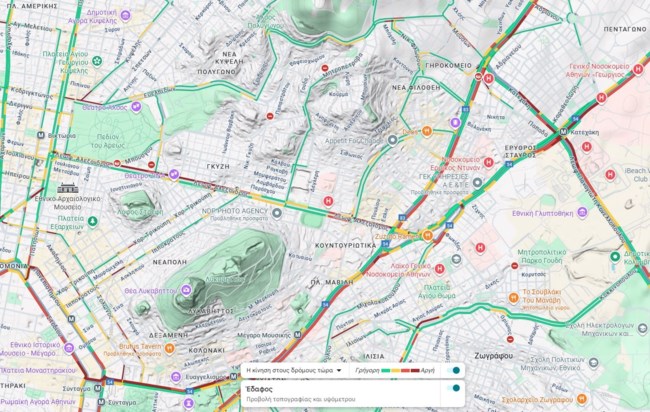Click the Κατεχάκη metro station icon
Screen dimensions: 650x412
(563, 132)
